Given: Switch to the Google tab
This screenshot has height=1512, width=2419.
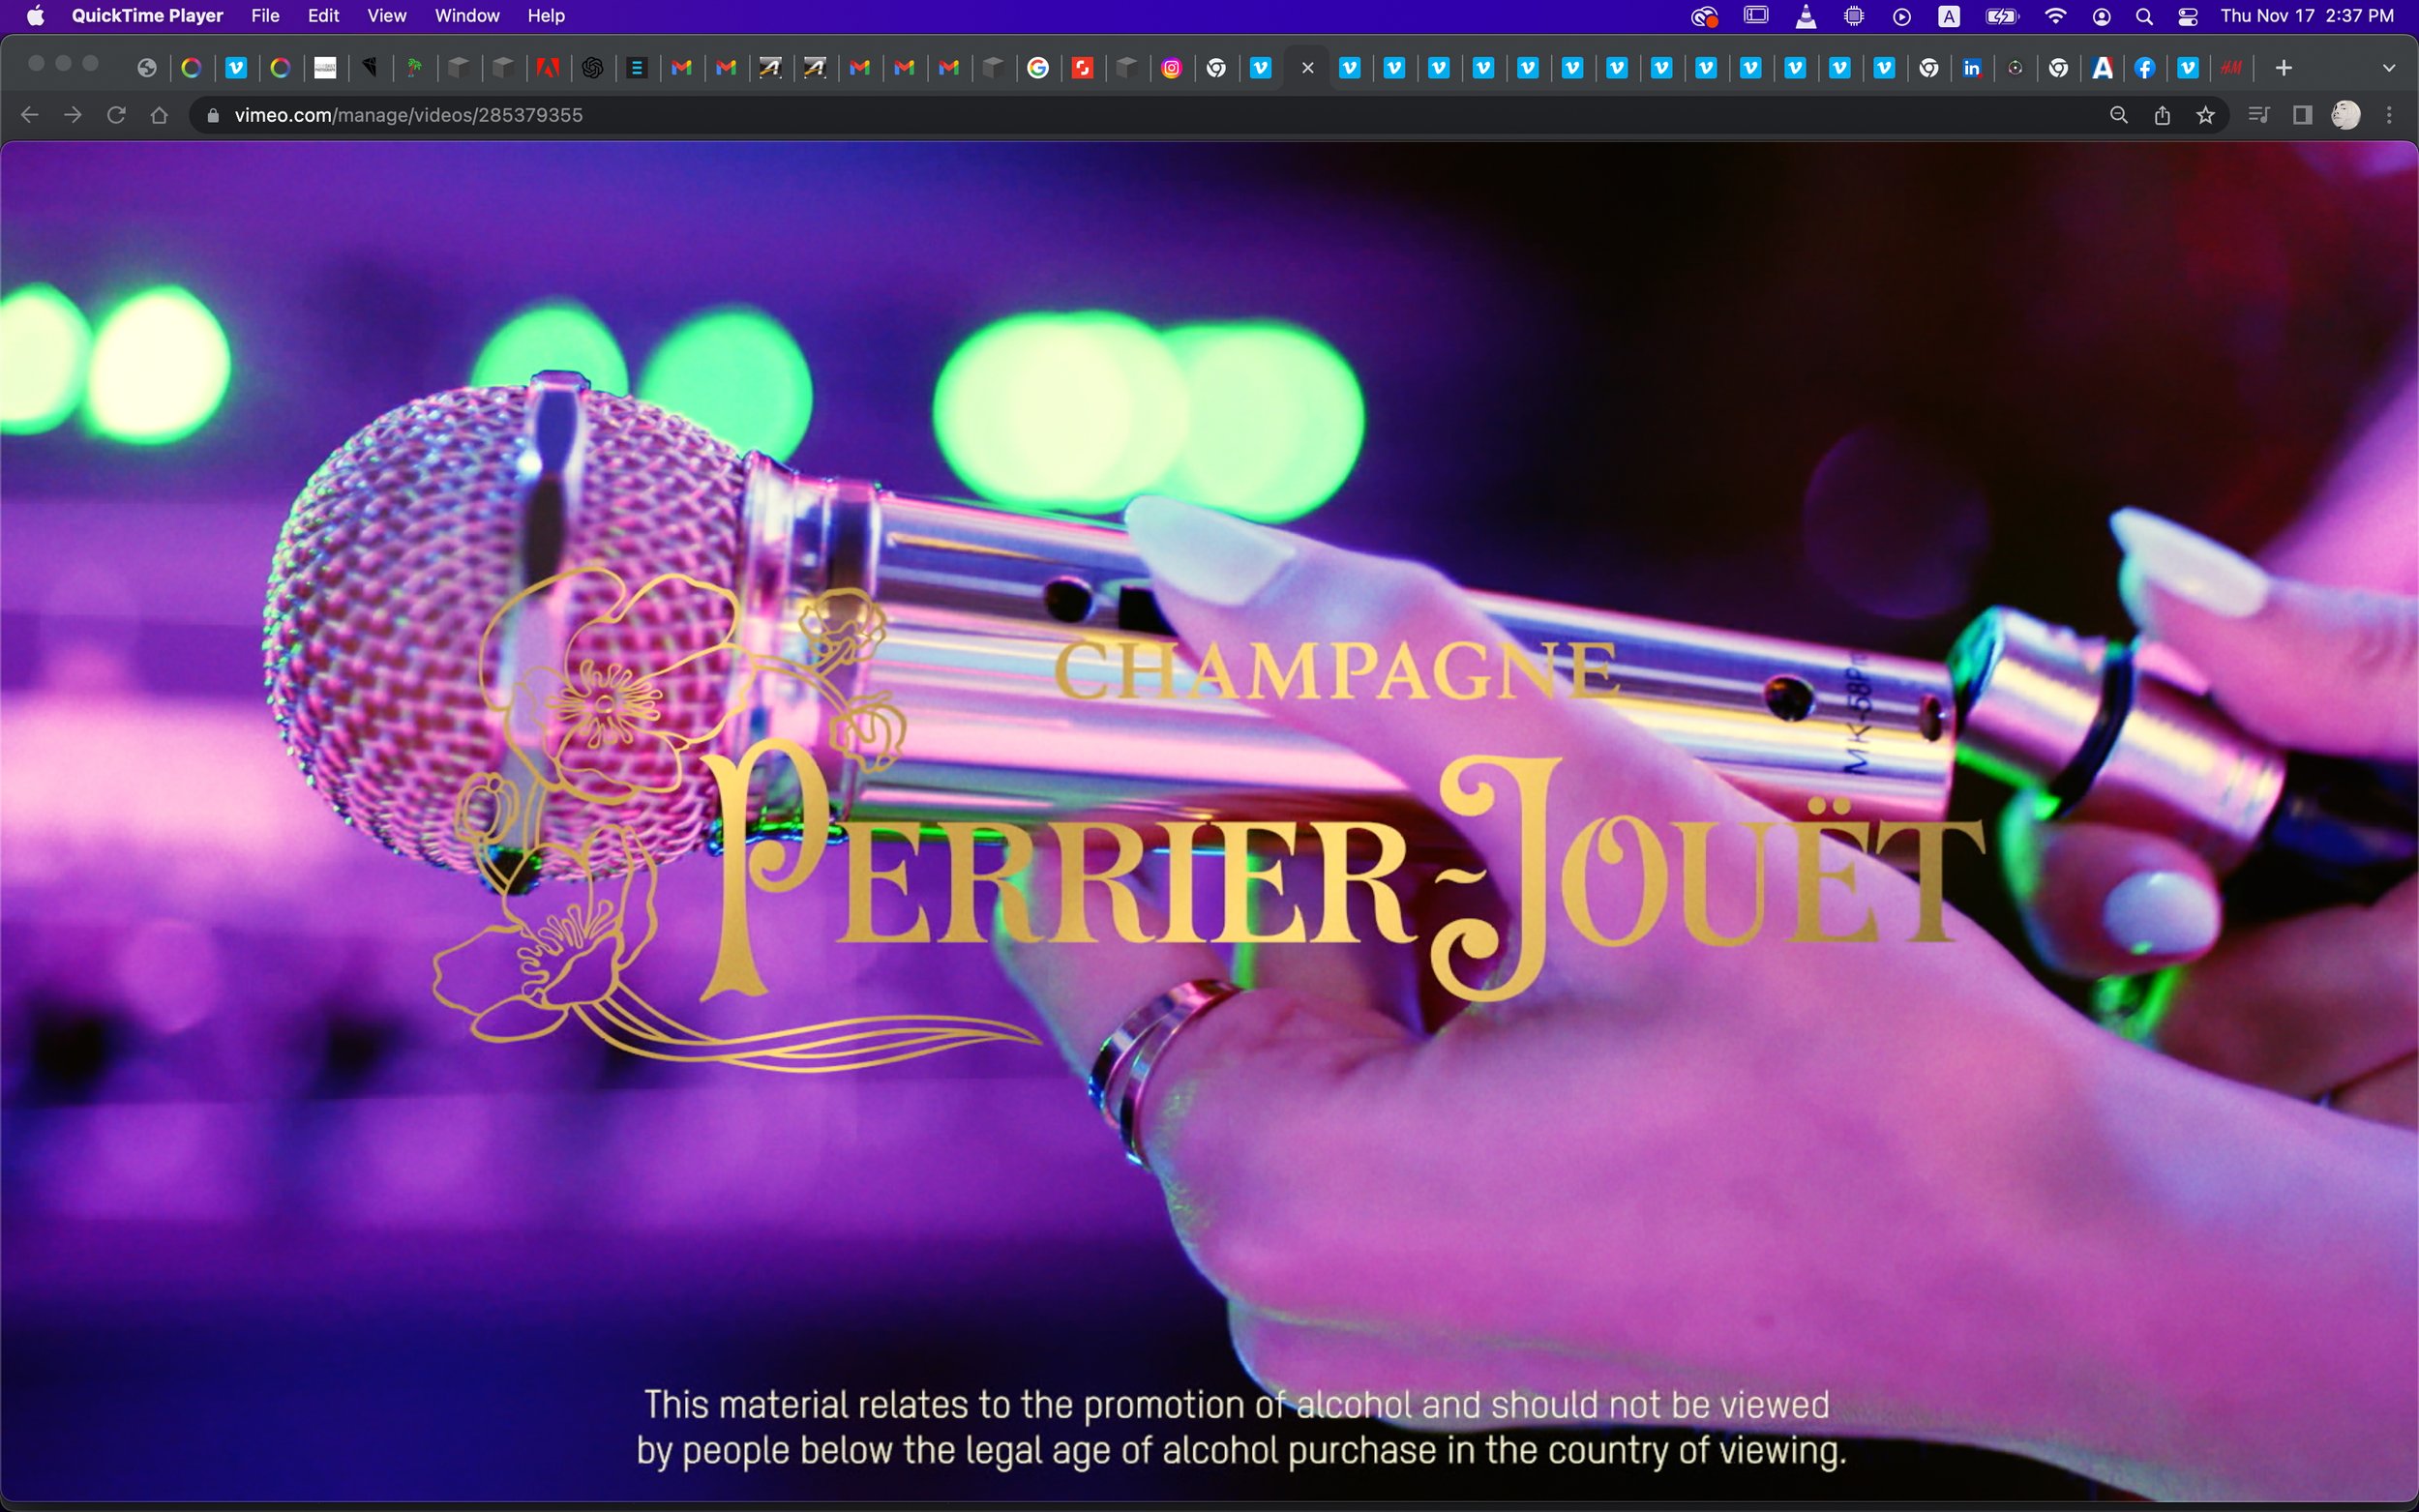Looking at the screenshot, I should (1038, 68).
